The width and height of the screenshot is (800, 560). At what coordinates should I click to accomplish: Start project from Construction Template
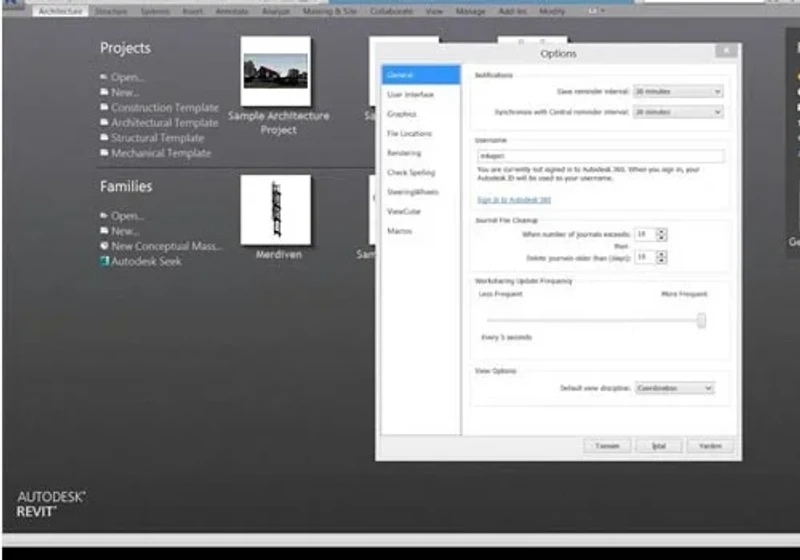[x=165, y=108]
